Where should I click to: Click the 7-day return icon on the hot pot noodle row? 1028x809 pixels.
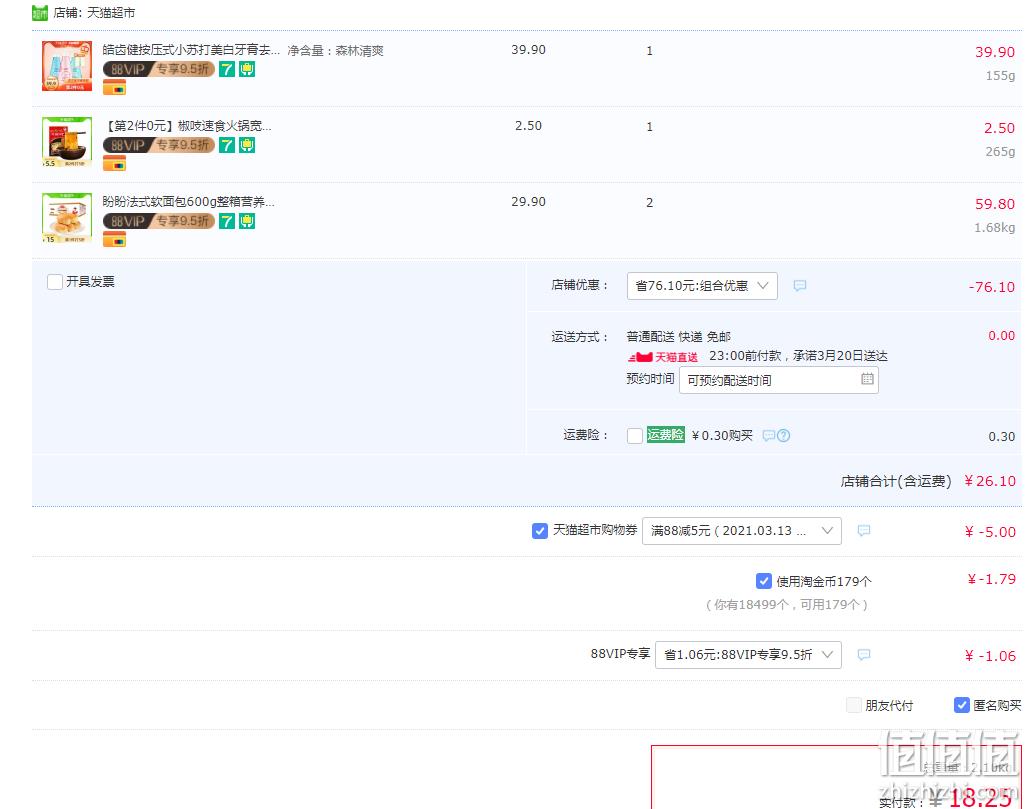[x=227, y=145]
